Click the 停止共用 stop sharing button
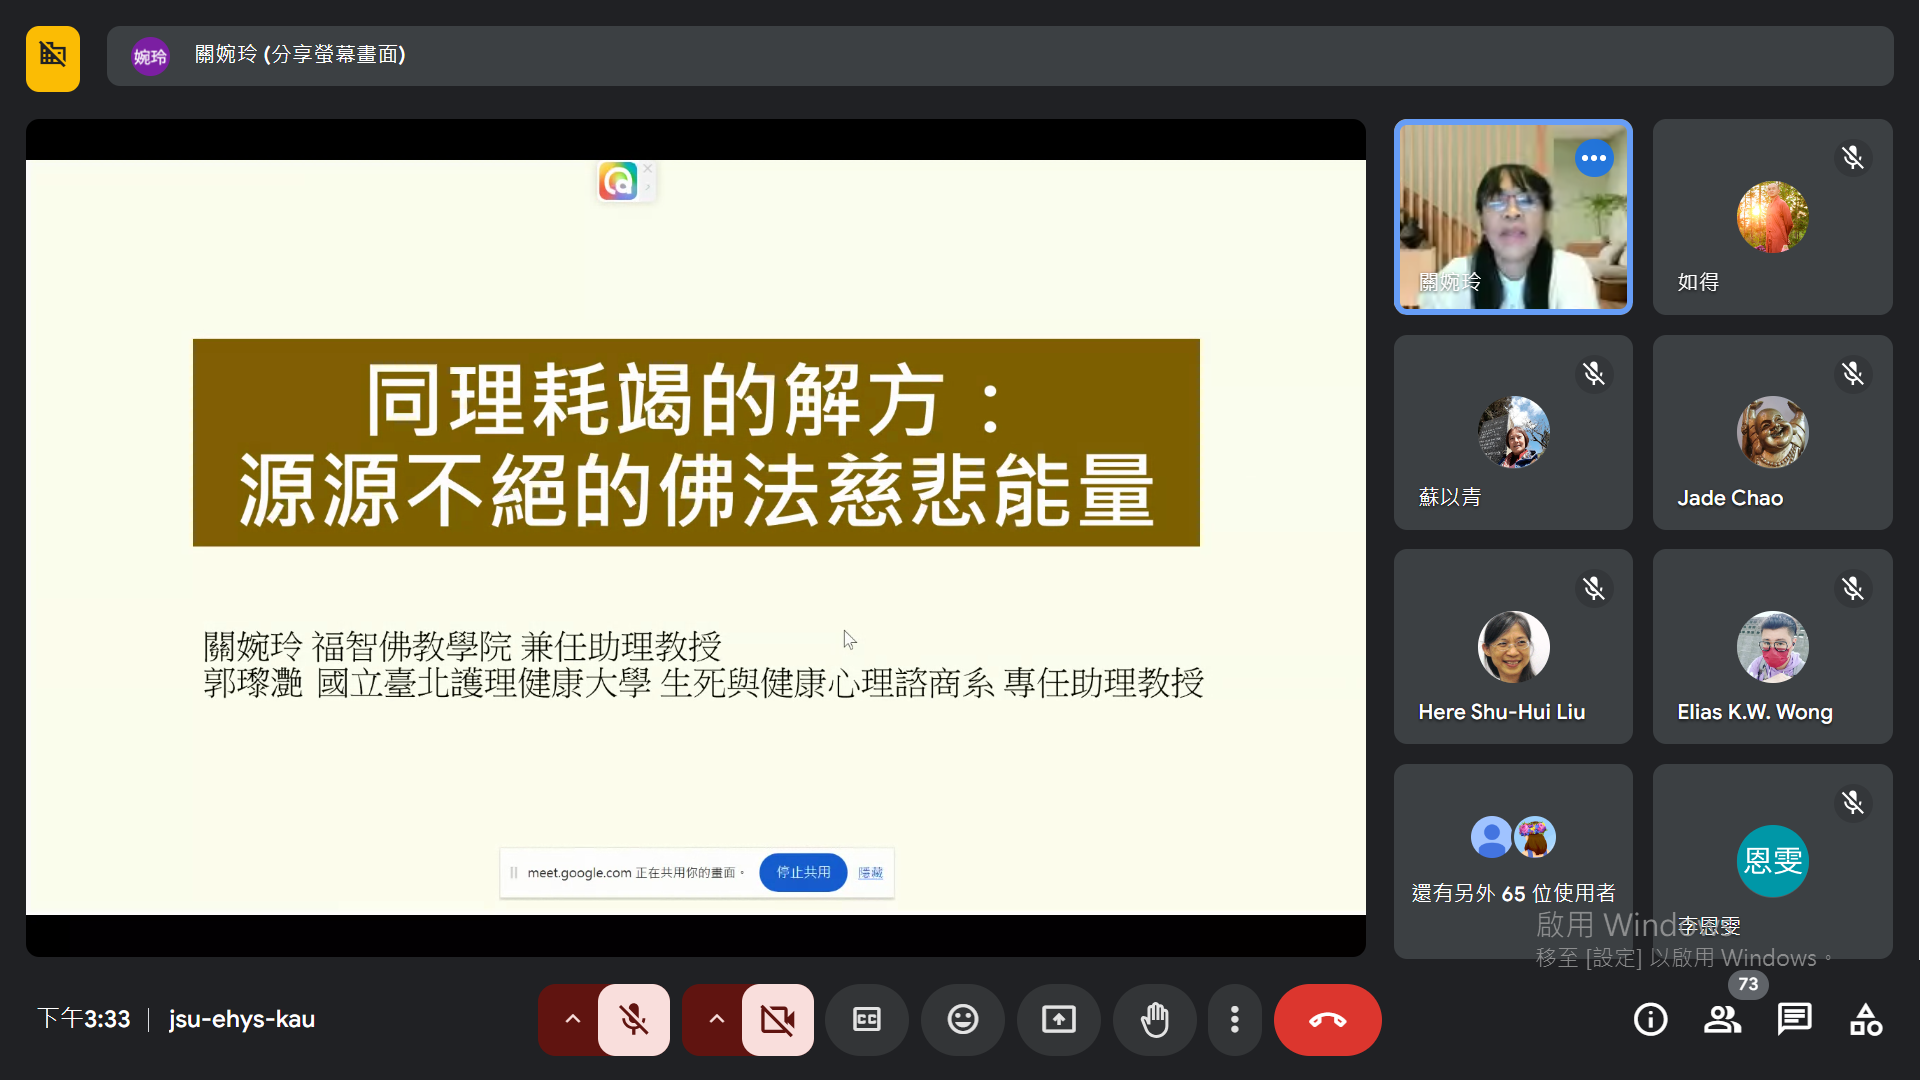The width and height of the screenshot is (1920, 1080). 803,872
